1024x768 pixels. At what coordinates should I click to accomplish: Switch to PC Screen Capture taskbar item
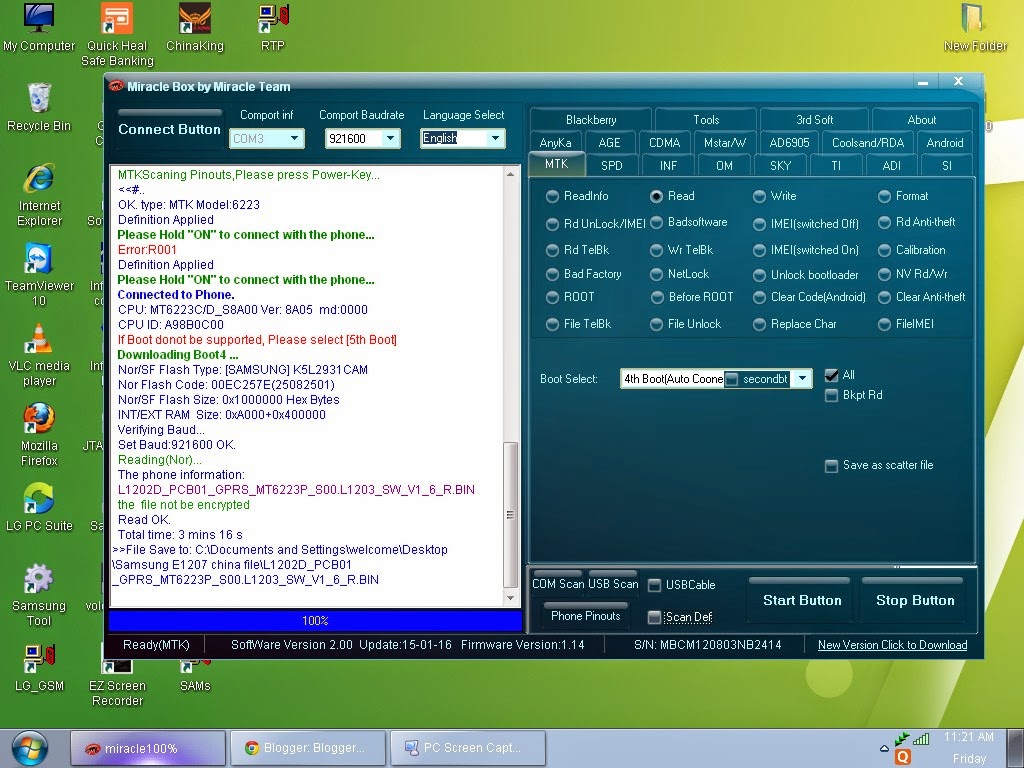point(468,748)
